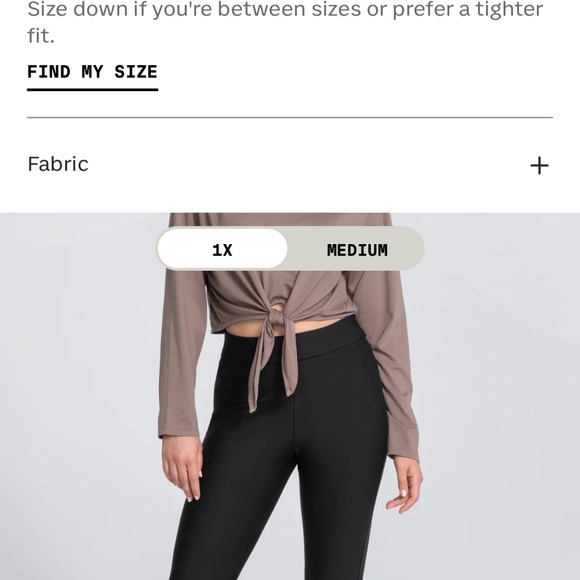Viewport: 580px width, 580px height.
Task: Switch model view to 1X size
Action: (x=222, y=250)
